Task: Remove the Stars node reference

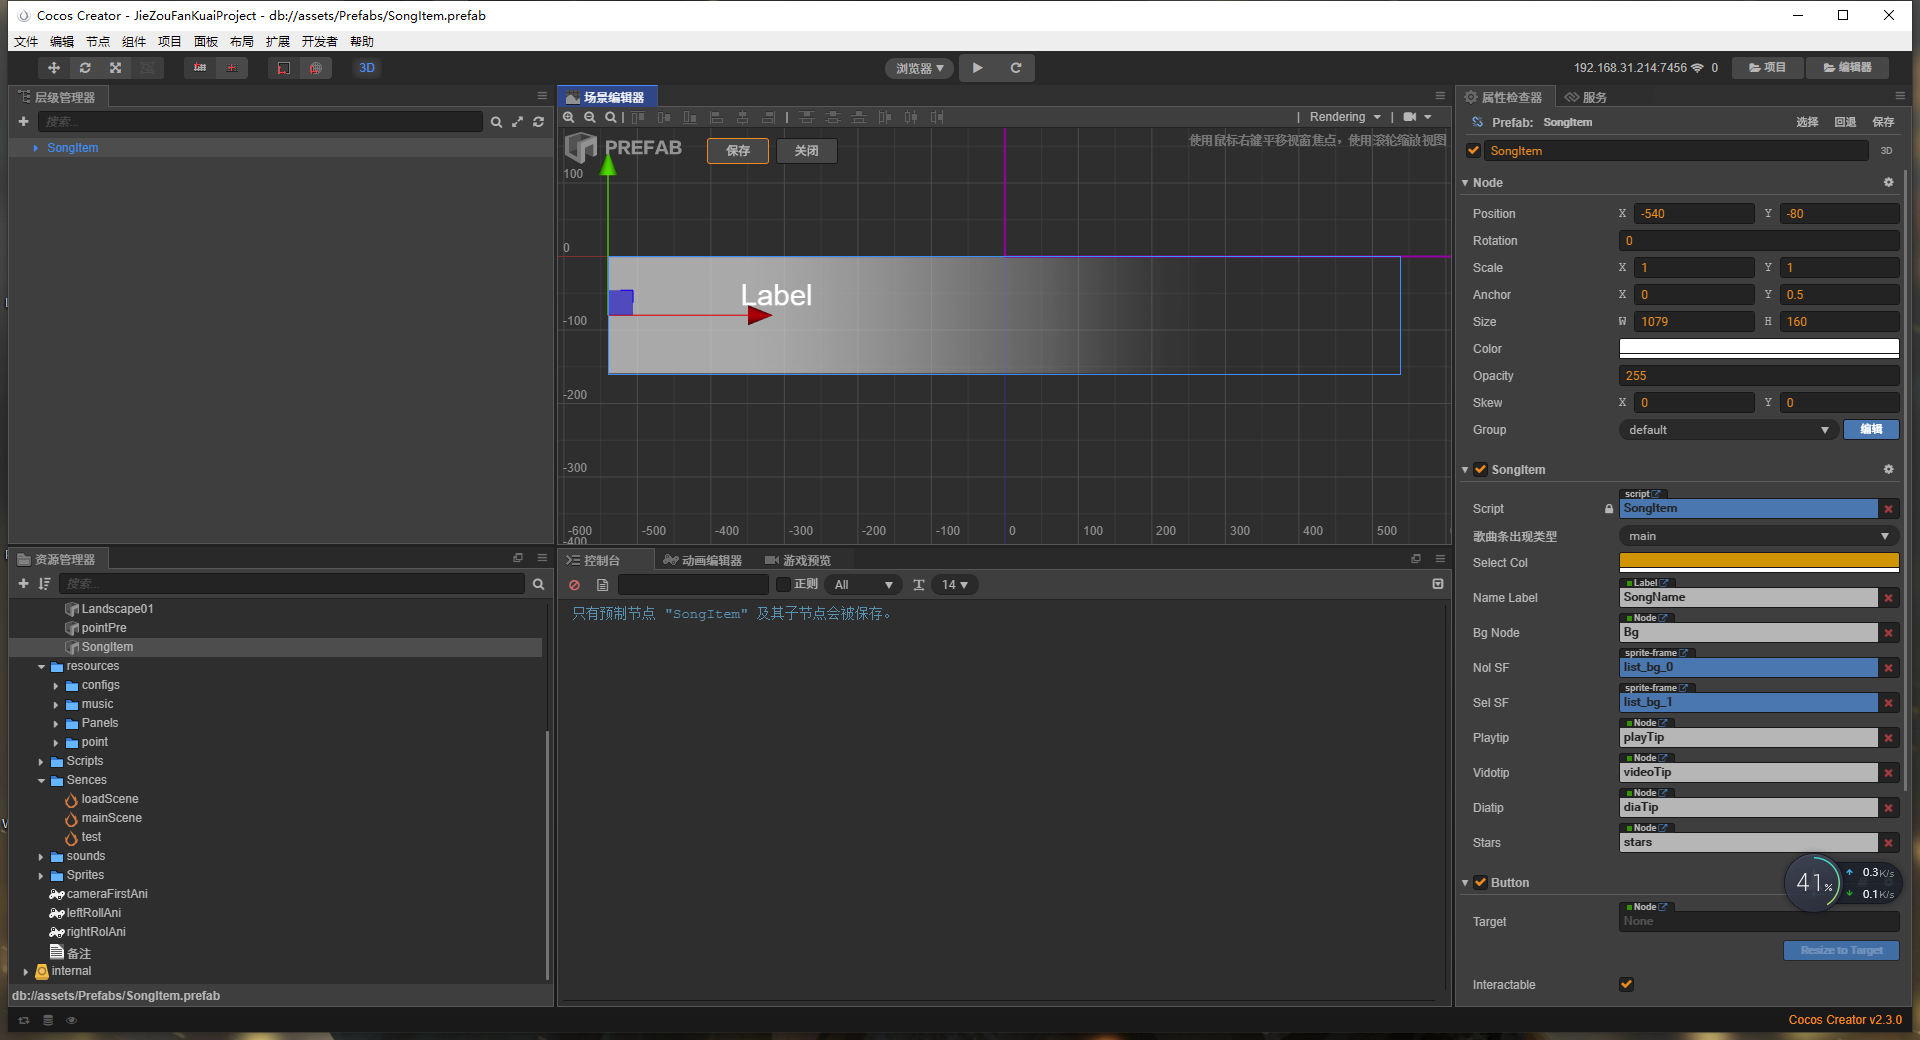Action: [1888, 843]
